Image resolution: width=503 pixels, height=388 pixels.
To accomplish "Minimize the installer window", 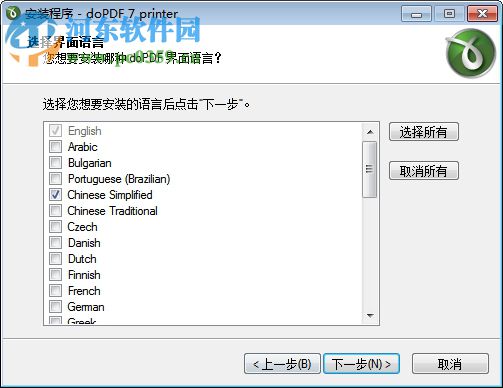I will tap(416, 14).
